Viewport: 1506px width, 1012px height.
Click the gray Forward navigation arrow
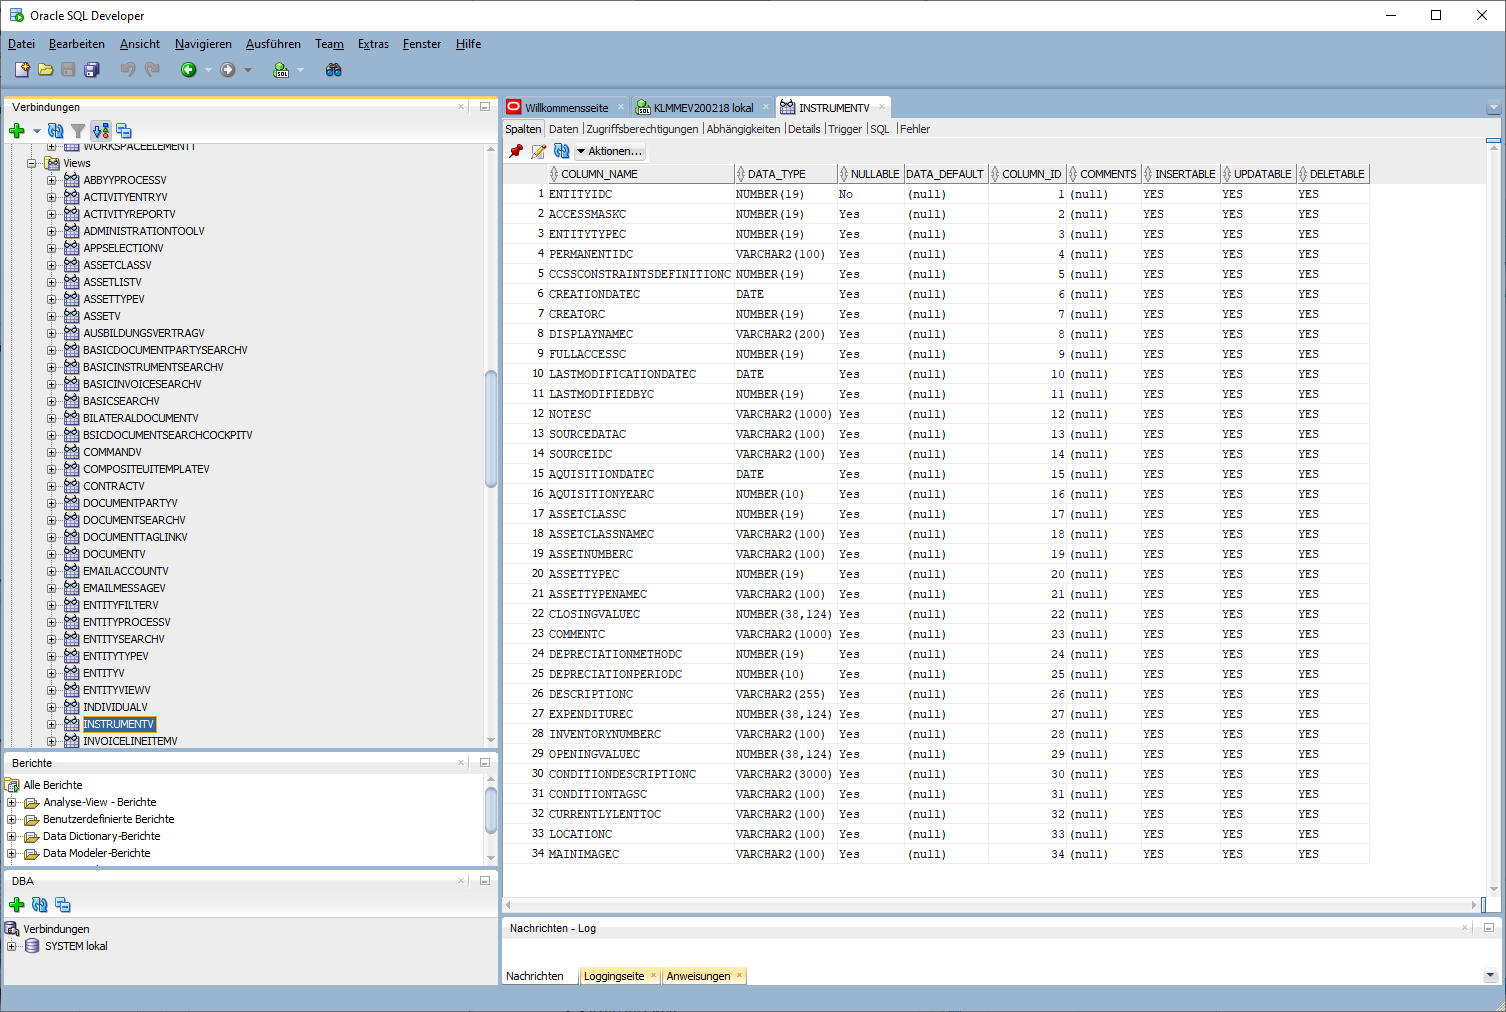pyautogui.click(x=228, y=70)
